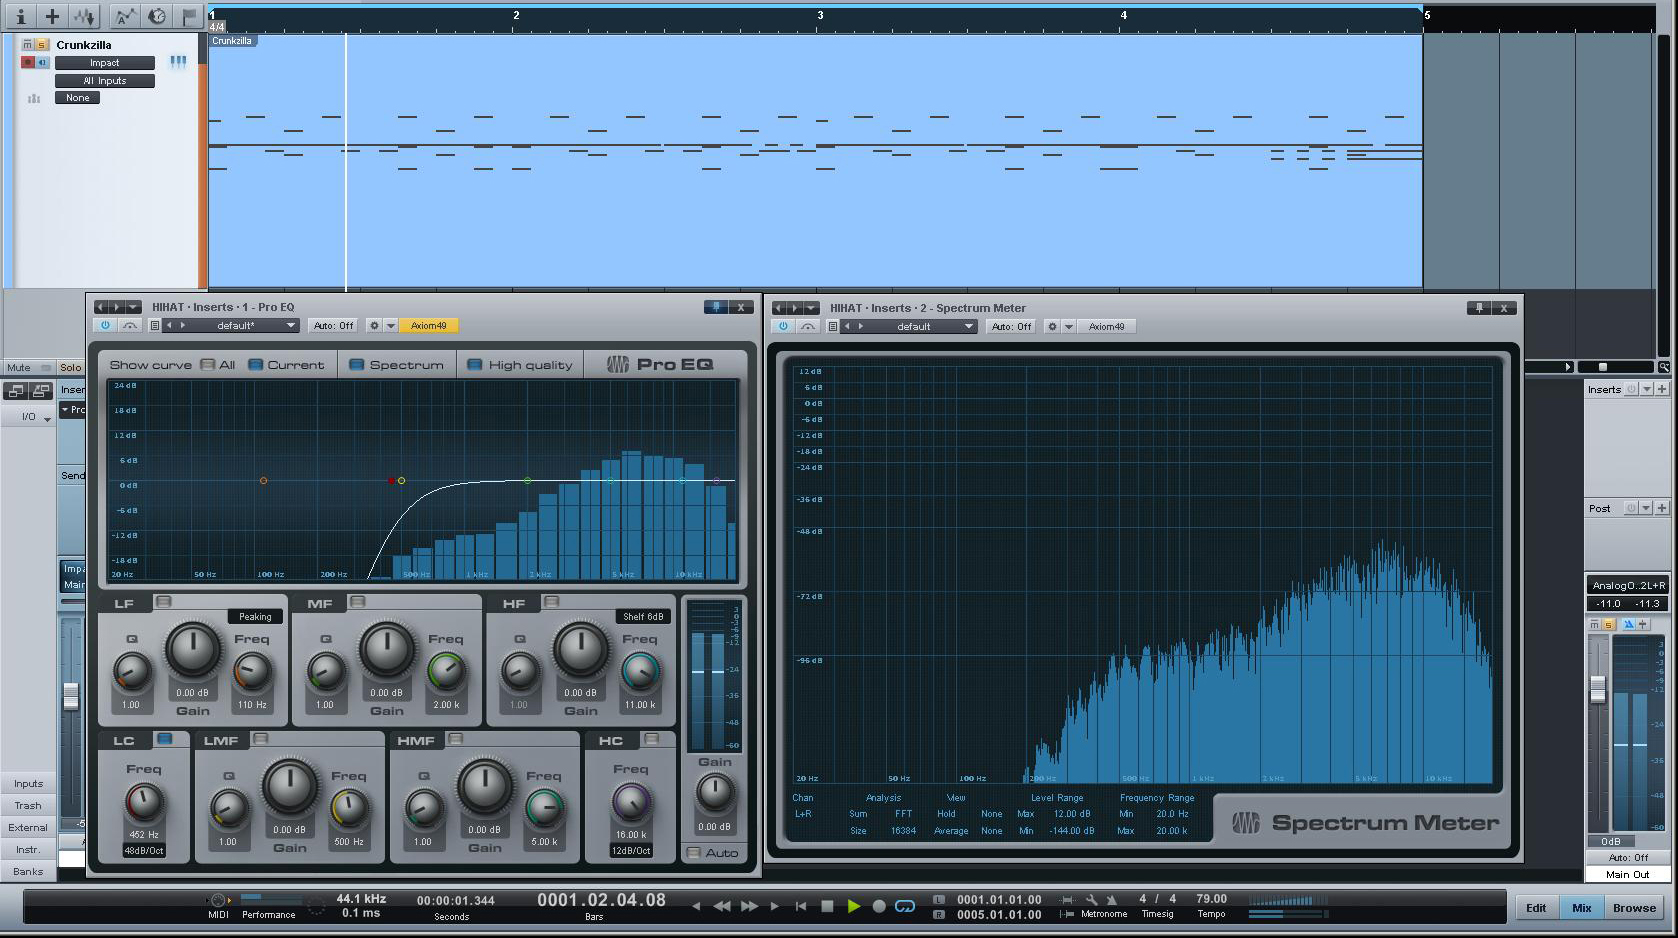Screen dimensions: 1678x938
Task: Toggle High quality mode in Pro EQ
Action: pos(475,365)
